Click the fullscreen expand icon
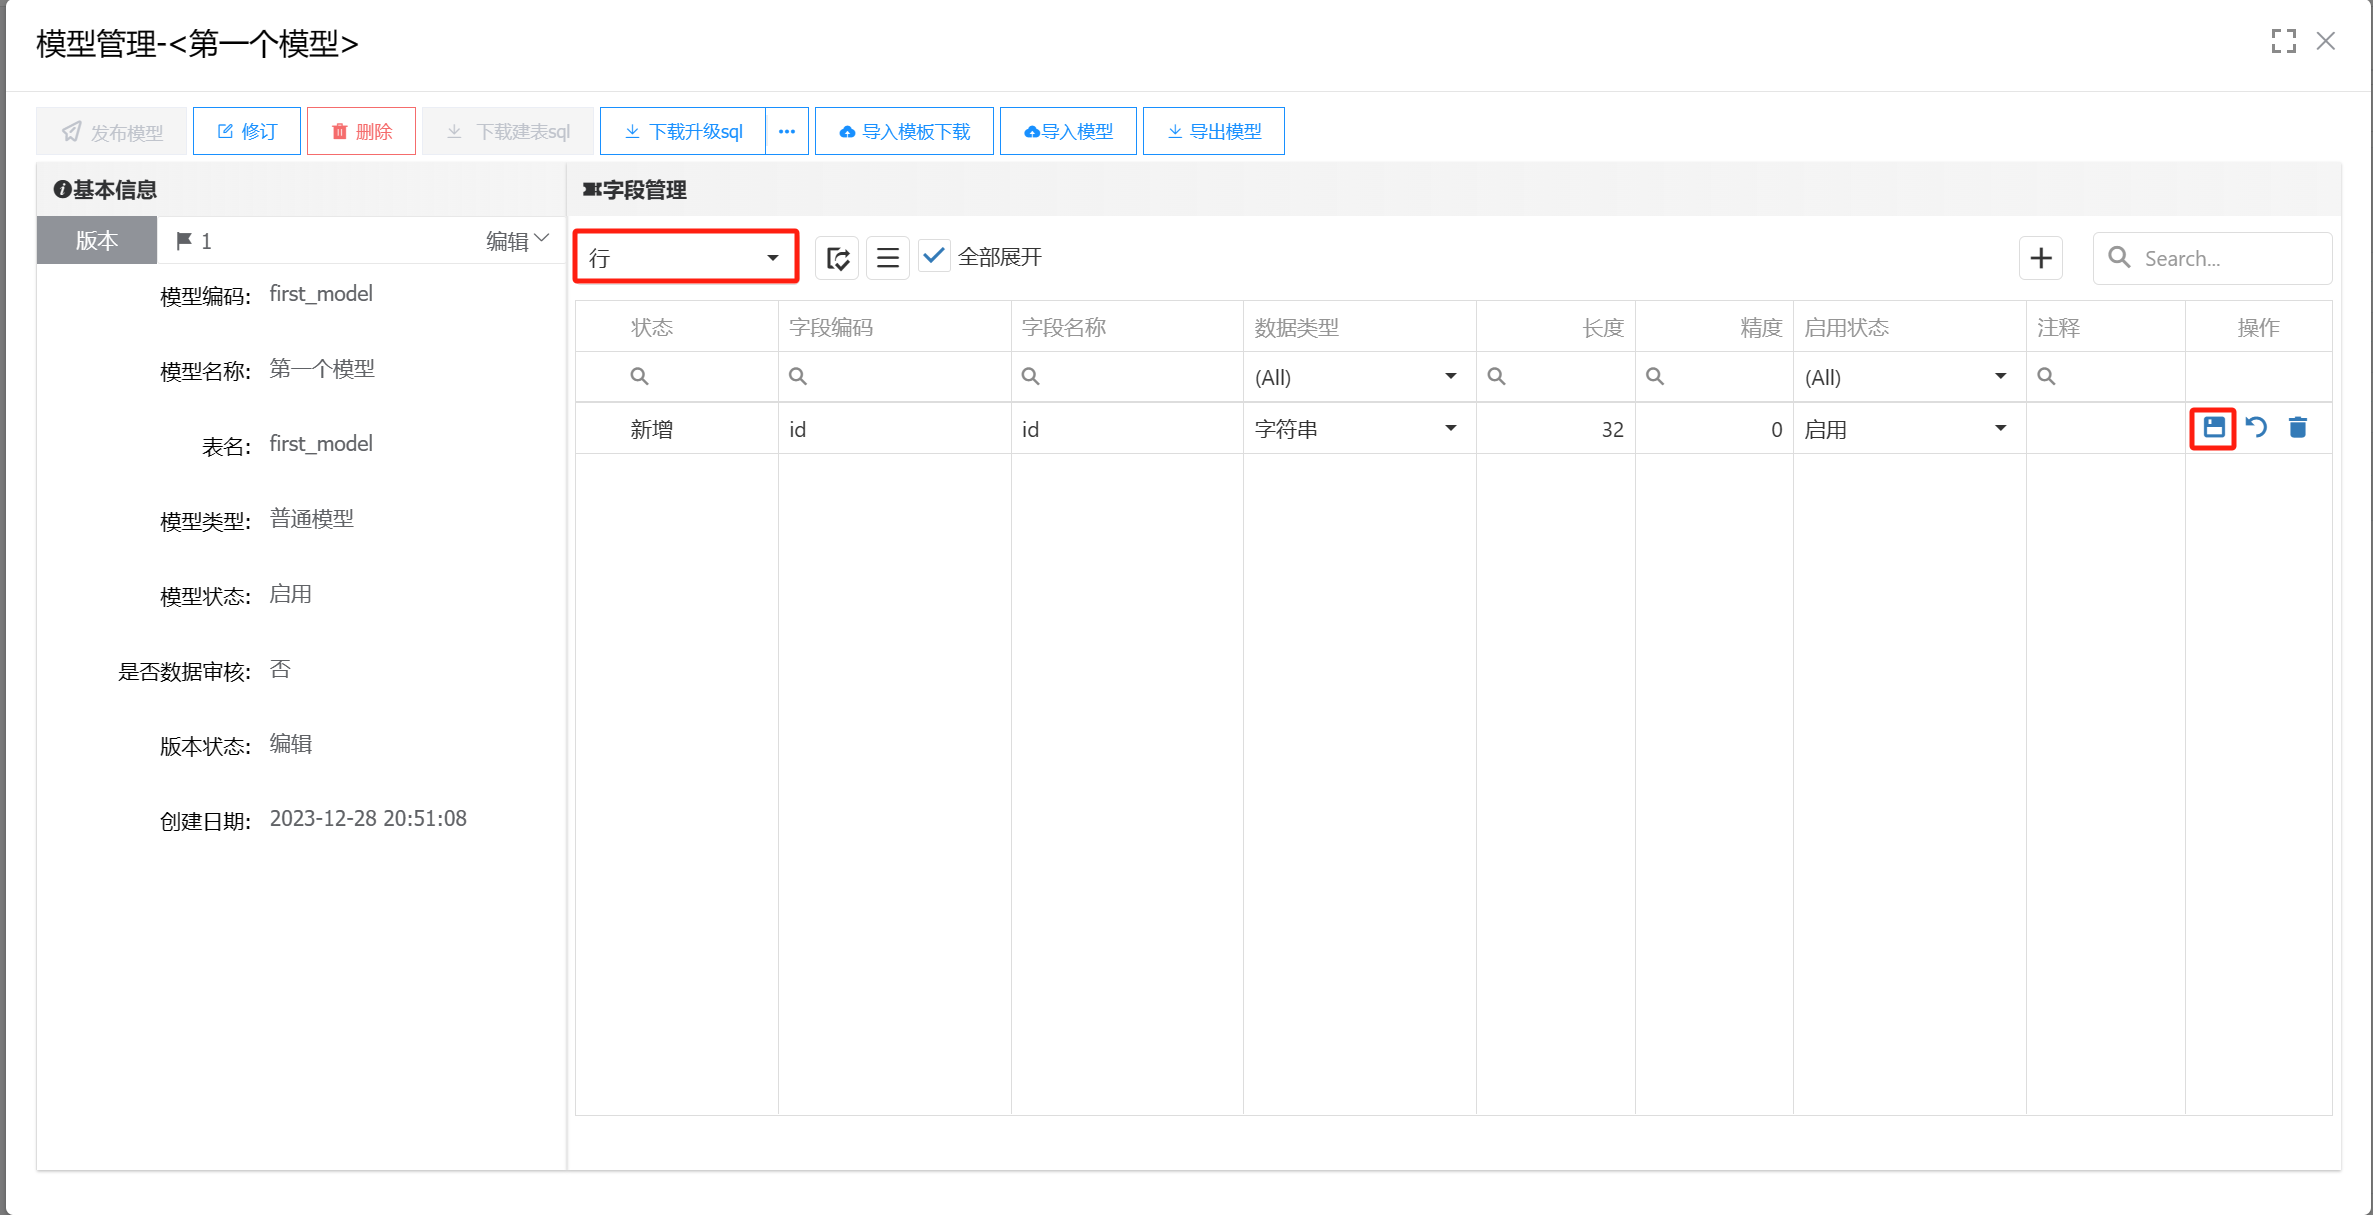Viewport: 2373px width, 1215px height. (2283, 41)
